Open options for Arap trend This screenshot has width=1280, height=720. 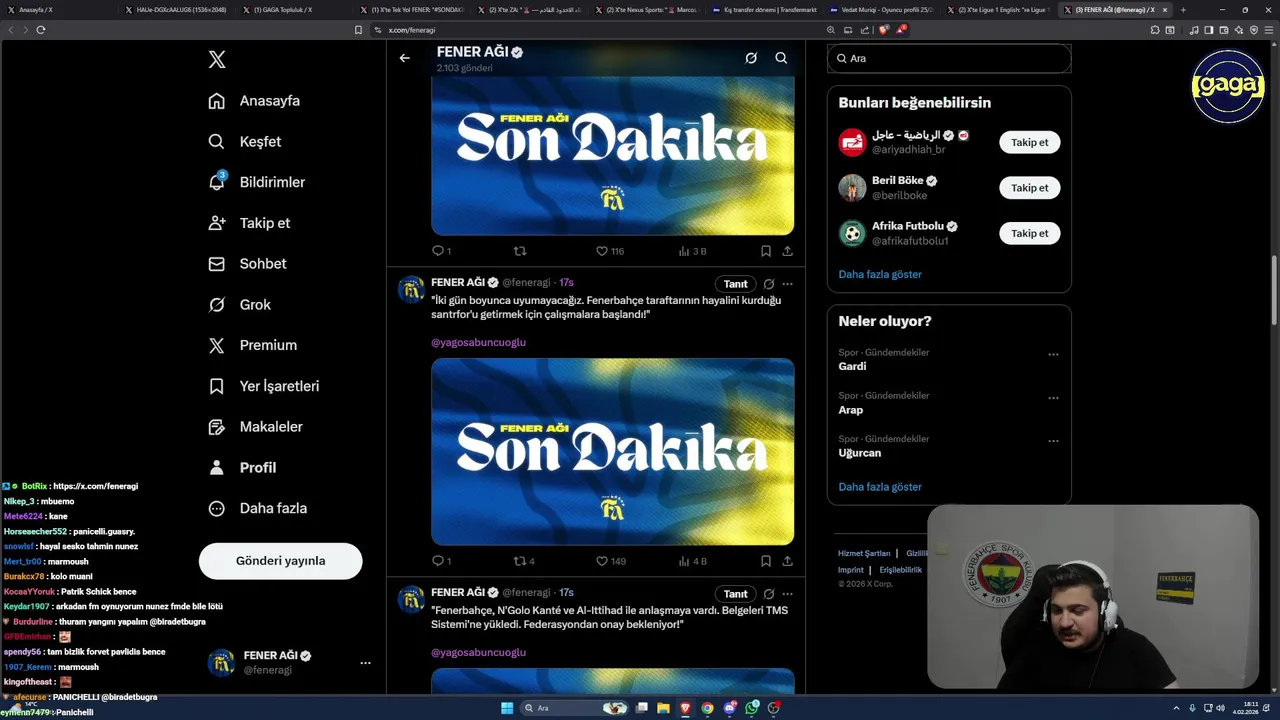pos(1053,398)
